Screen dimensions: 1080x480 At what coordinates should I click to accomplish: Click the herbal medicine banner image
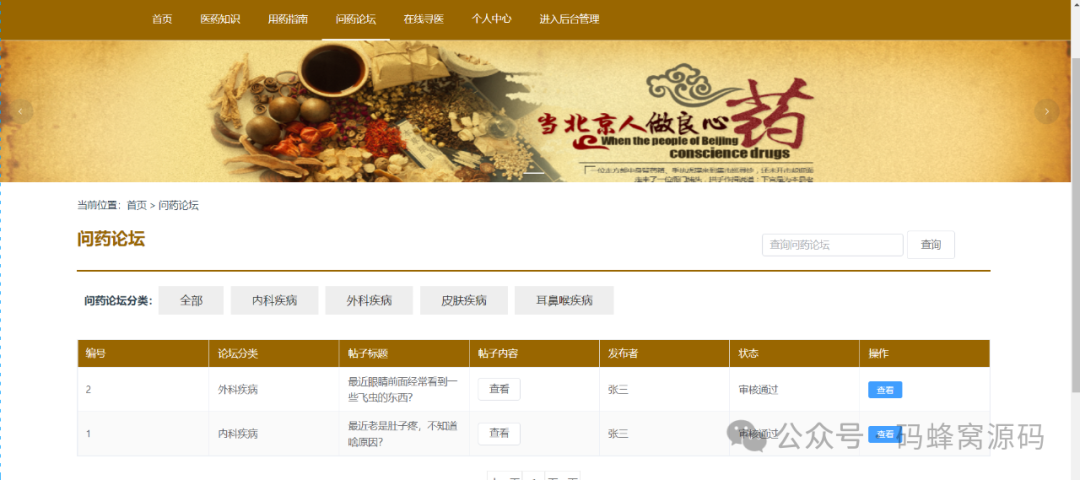point(535,111)
